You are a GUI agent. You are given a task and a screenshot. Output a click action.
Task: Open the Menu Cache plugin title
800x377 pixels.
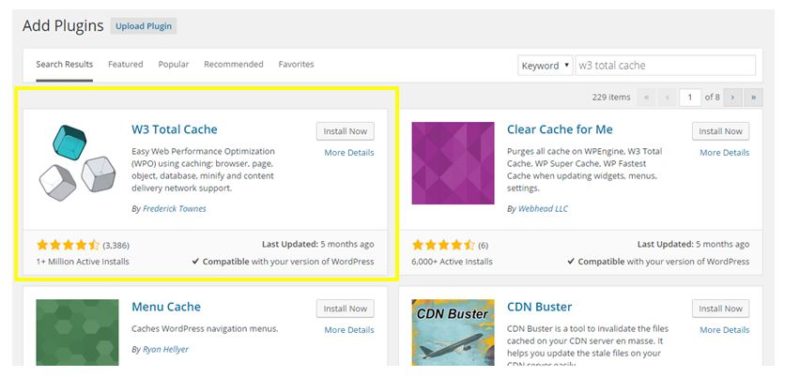pyautogui.click(x=166, y=307)
